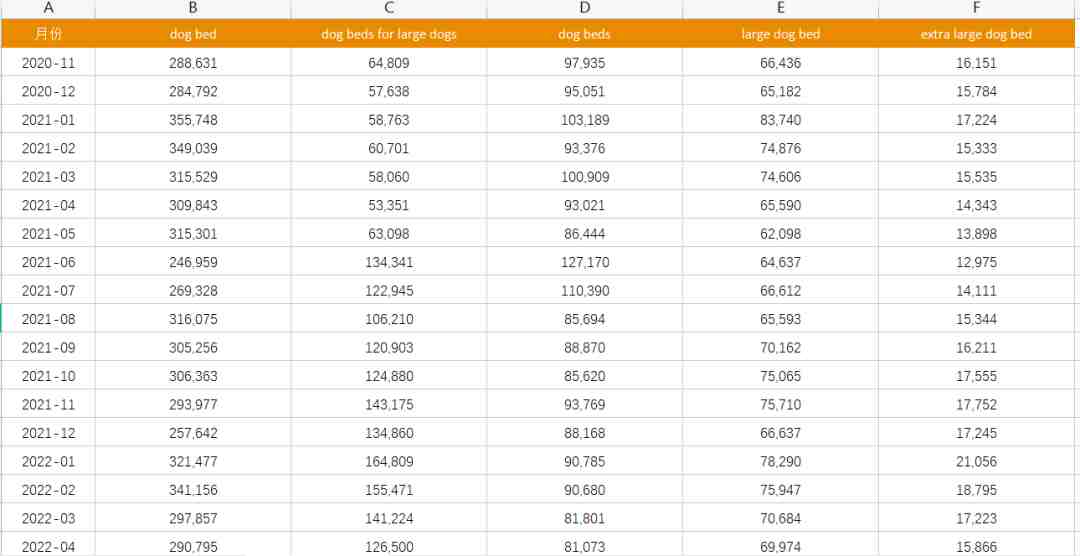This screenshot has height=556, width=1080.
Task: Select column D header
Action: (585, 8)
